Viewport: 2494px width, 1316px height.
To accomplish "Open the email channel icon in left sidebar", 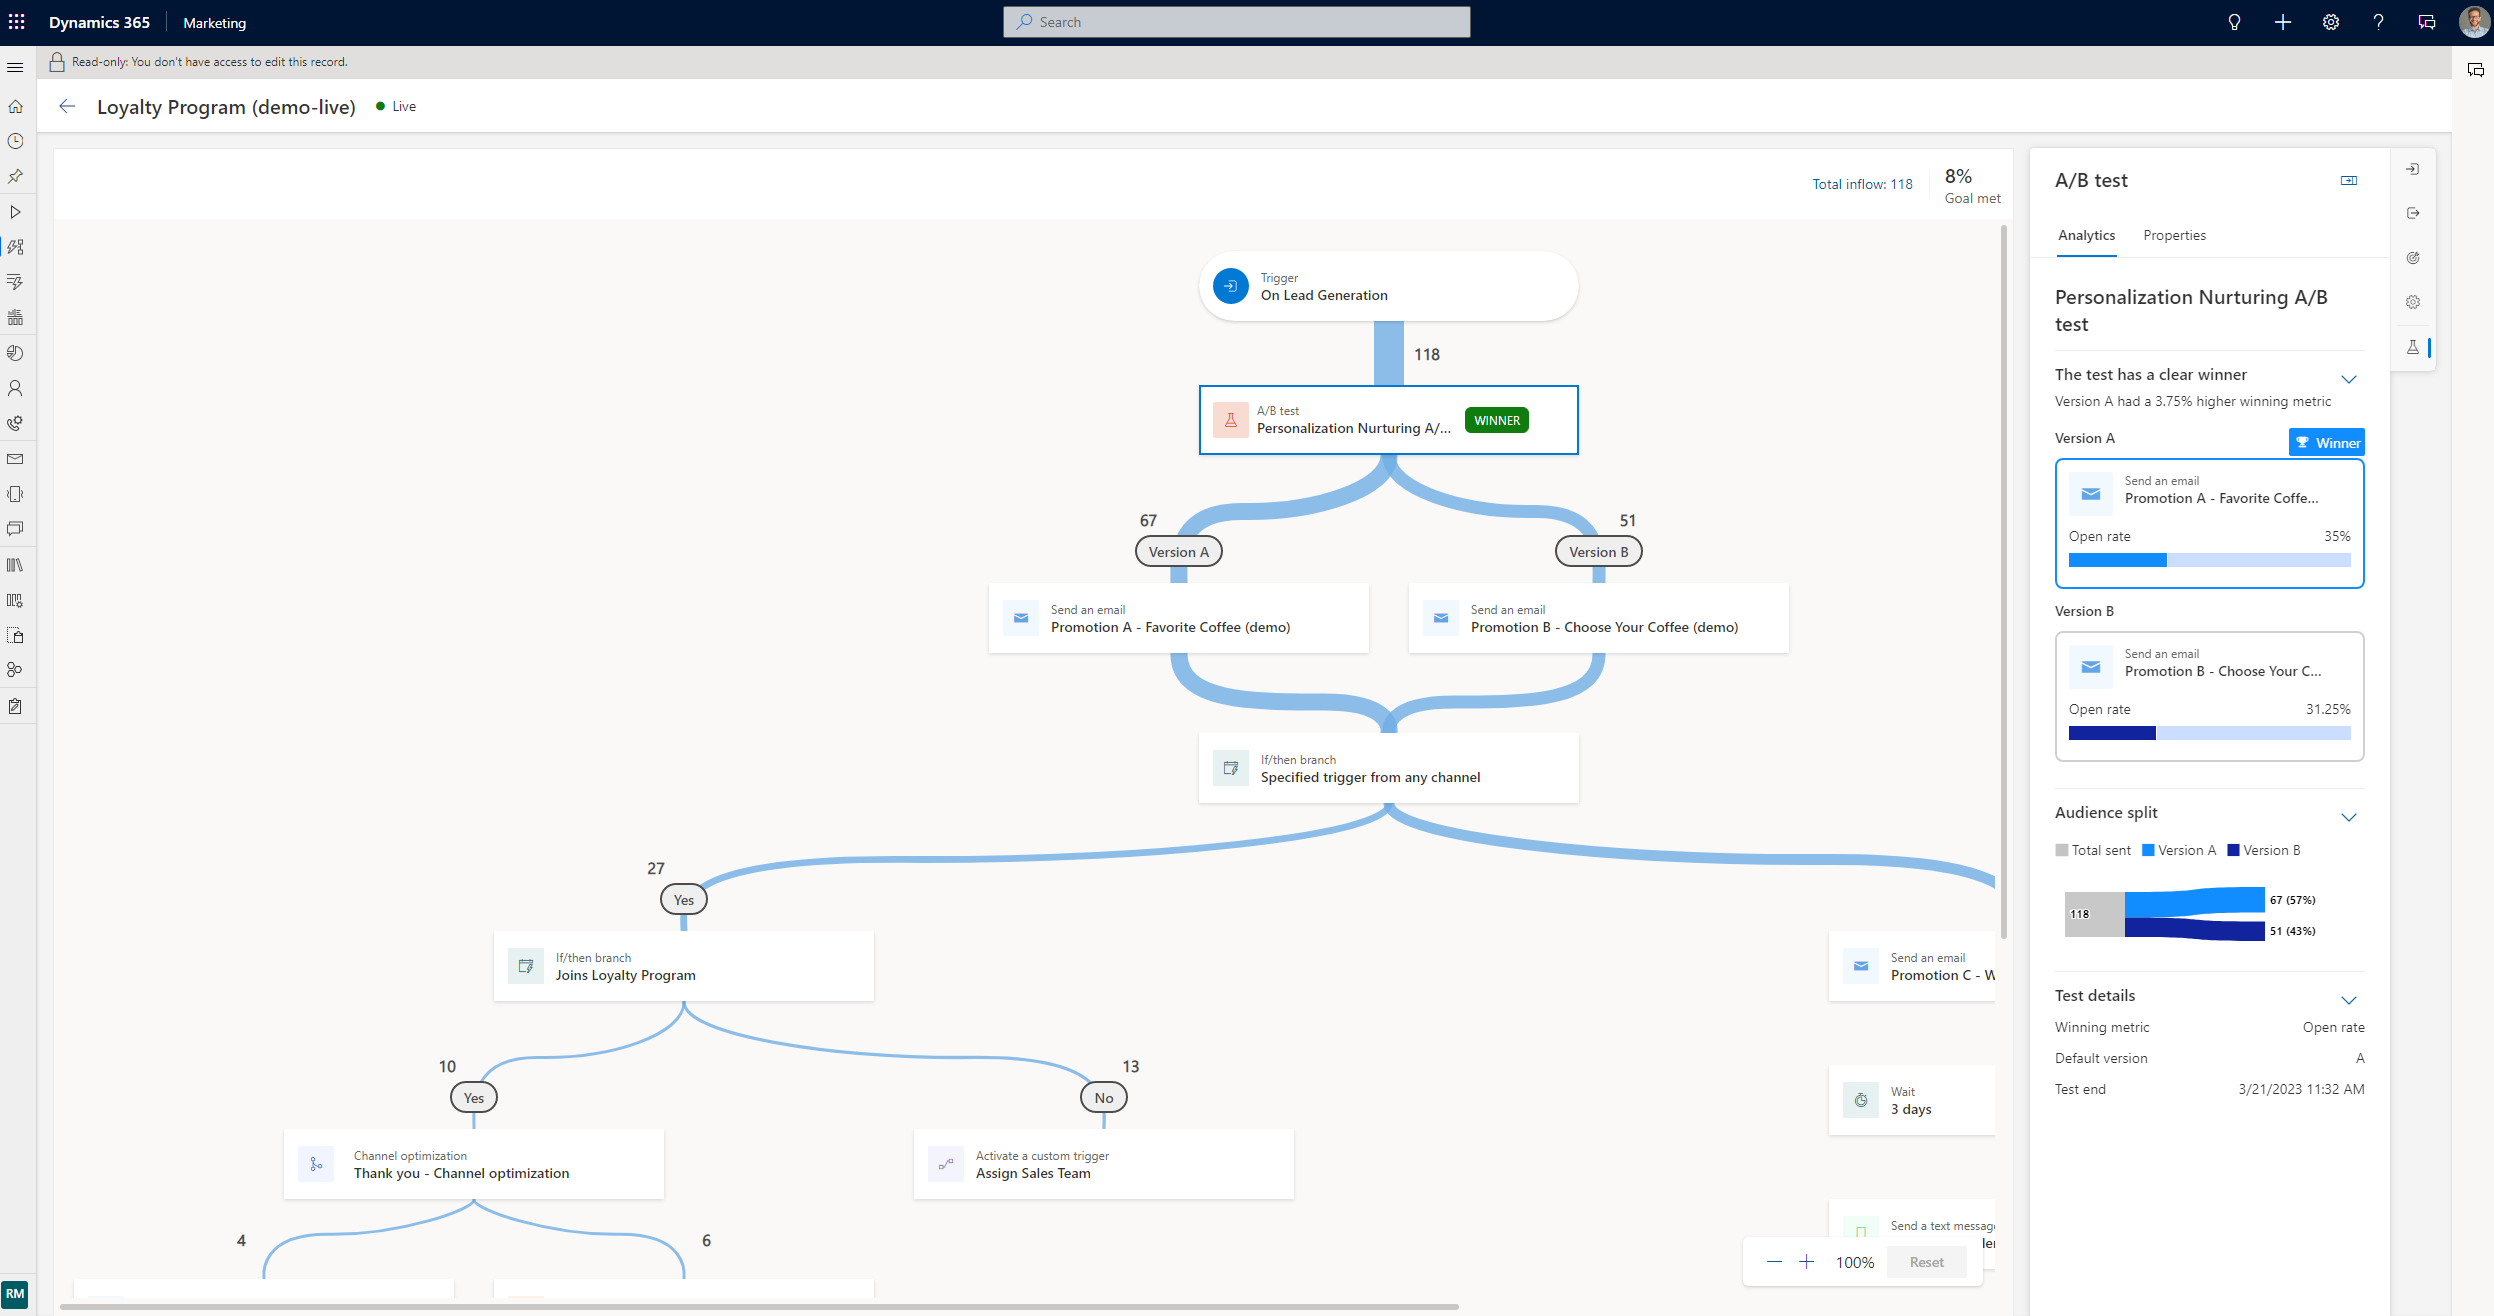I will [x=15, y=459].
